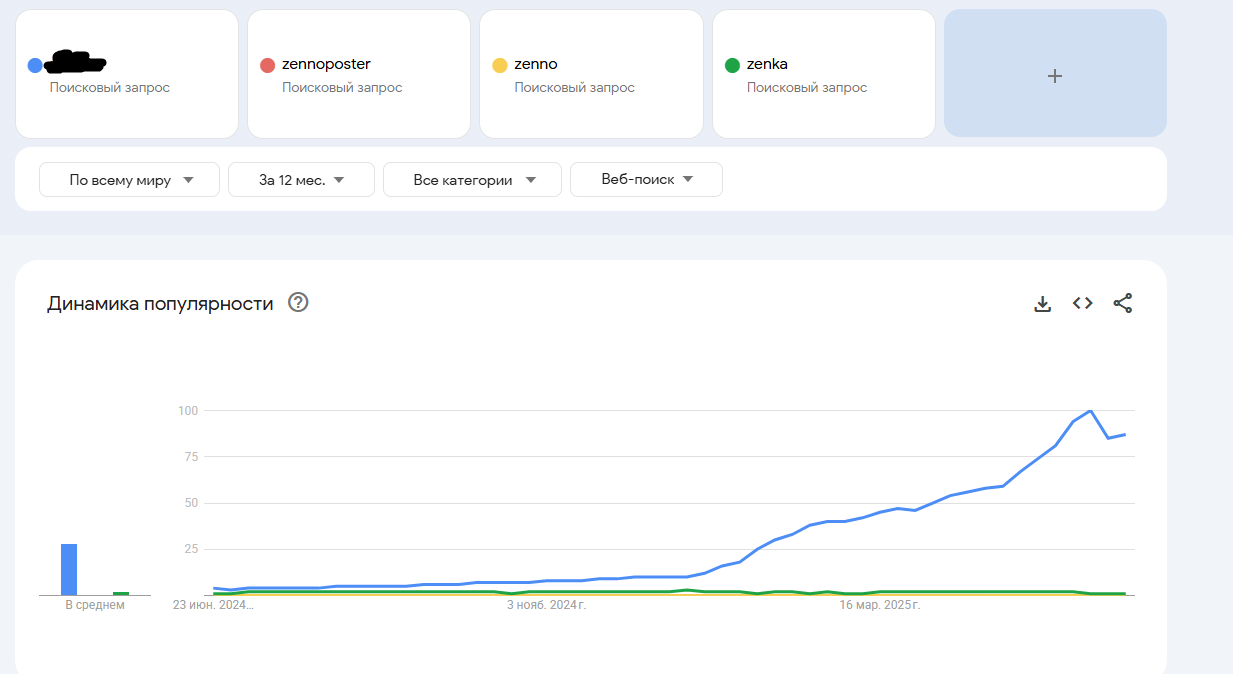Screen dimensions: 1233x674
Task: Open the По всему миру region dropdown
Action: (129, 180)
